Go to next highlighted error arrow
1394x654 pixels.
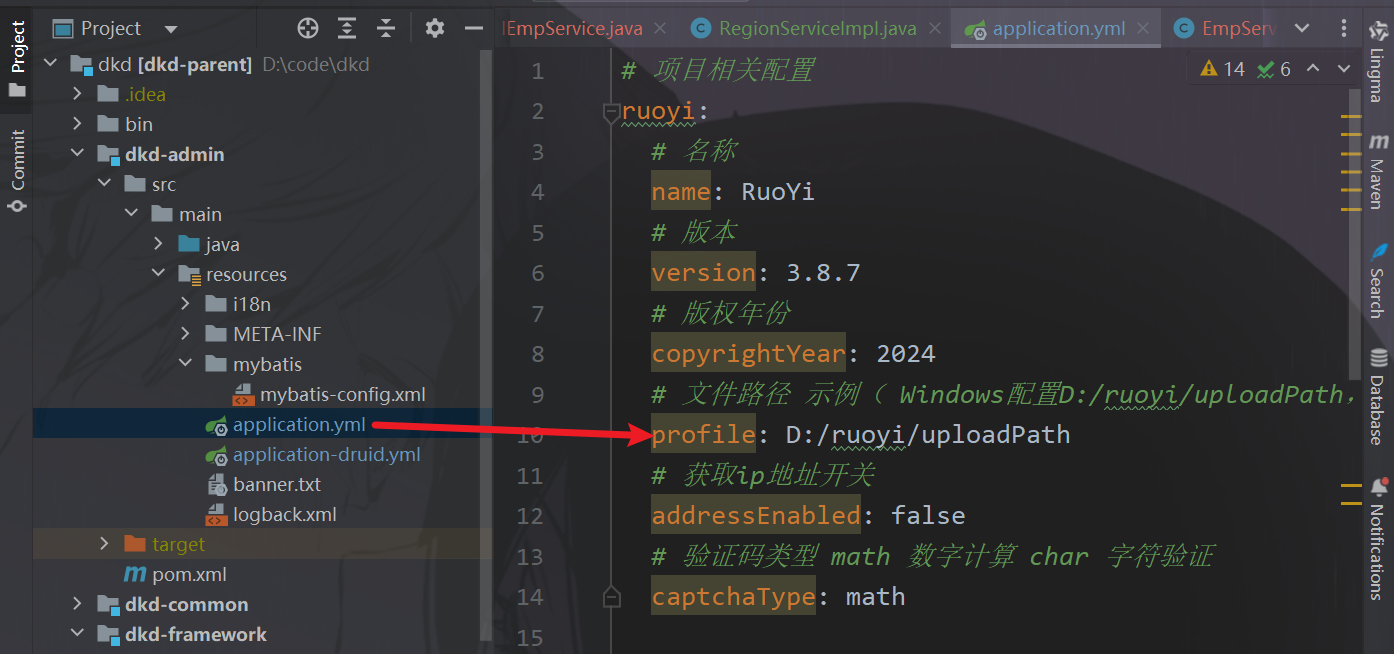point(1342,69)
